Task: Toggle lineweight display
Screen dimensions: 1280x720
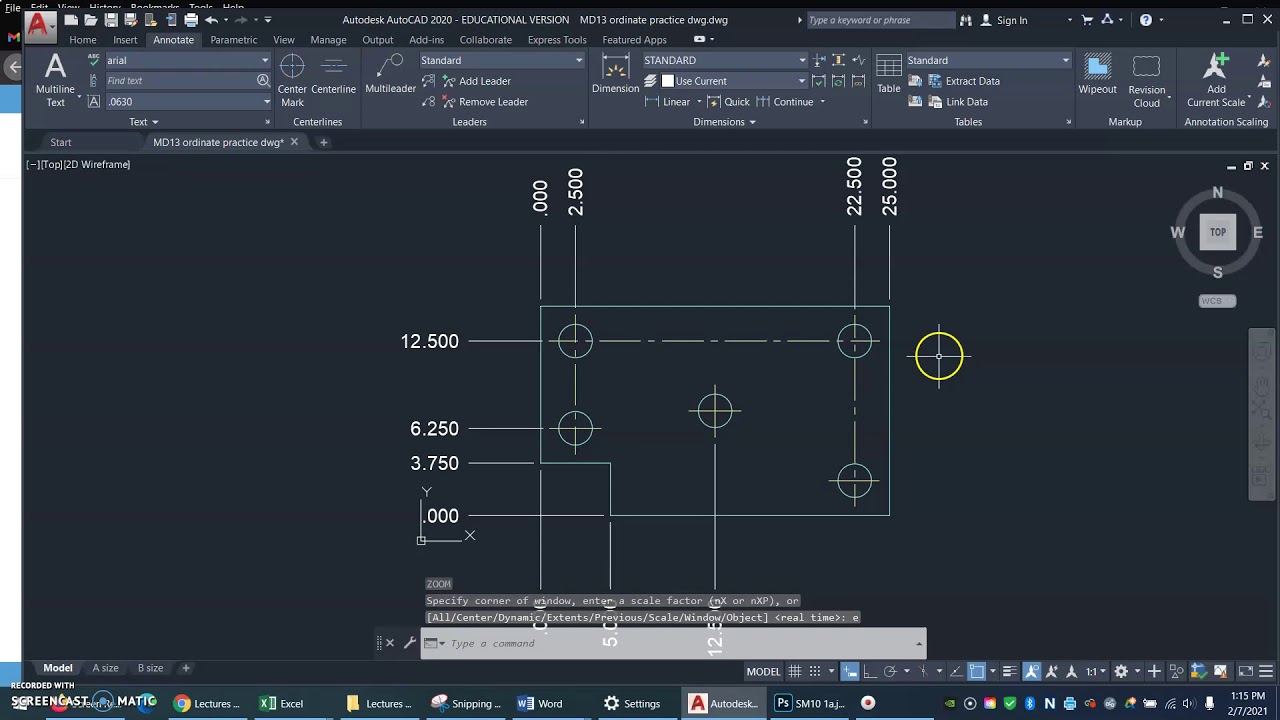Action: [1010, 671]
